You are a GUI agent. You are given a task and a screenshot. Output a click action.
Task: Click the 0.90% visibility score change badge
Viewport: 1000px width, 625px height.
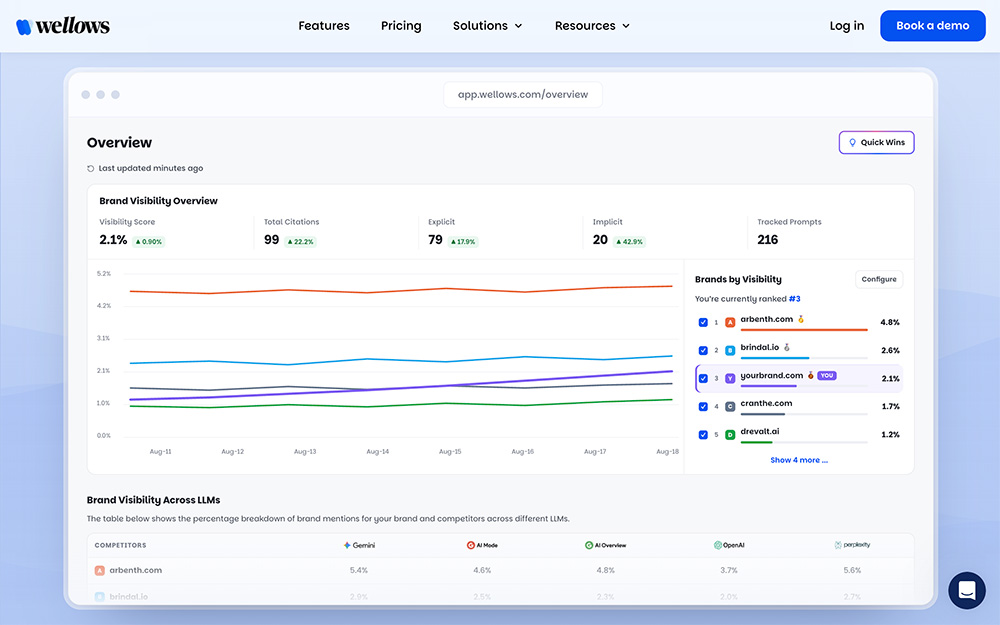click(x=149, y=242)
